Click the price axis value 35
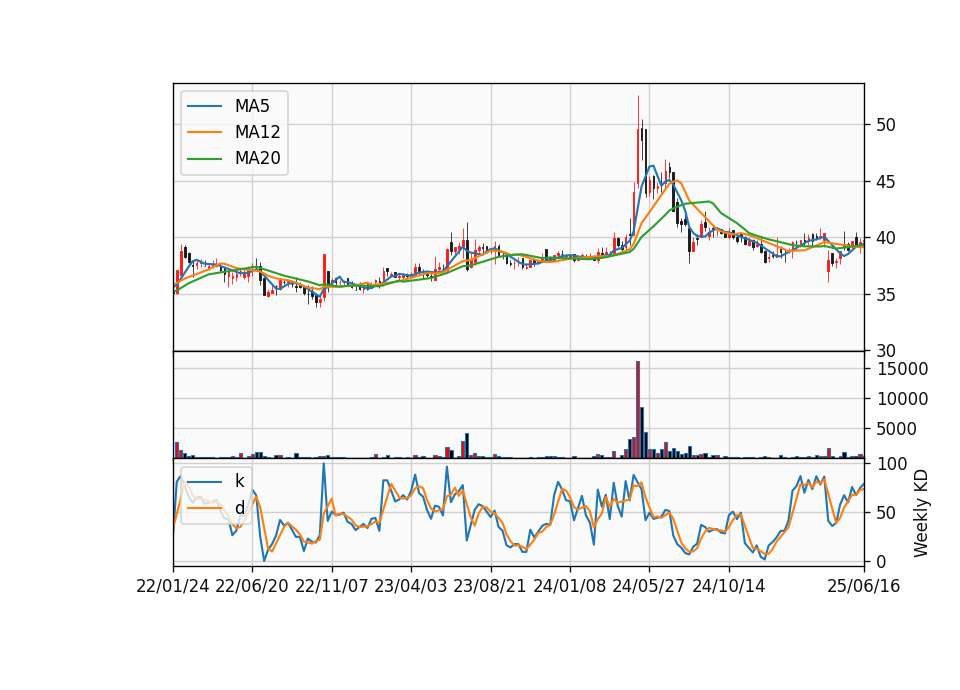960x690 pixels. point(886,294)
